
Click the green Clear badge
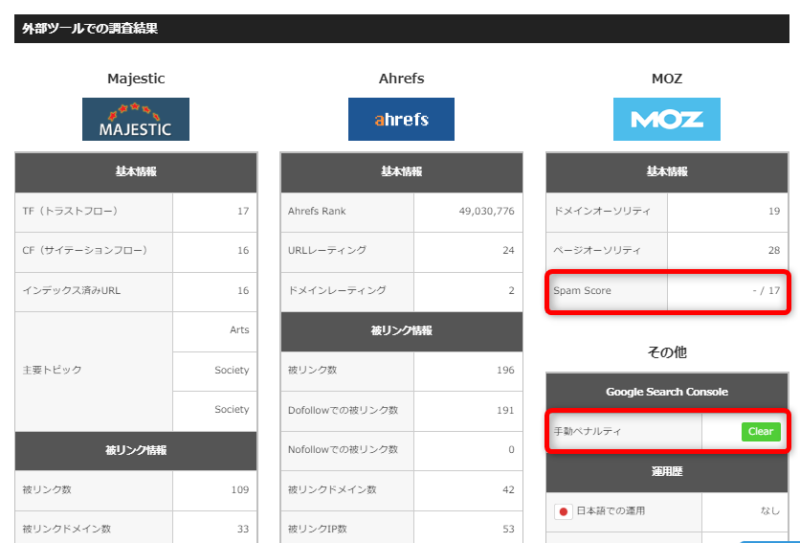(x=760, y=432)
